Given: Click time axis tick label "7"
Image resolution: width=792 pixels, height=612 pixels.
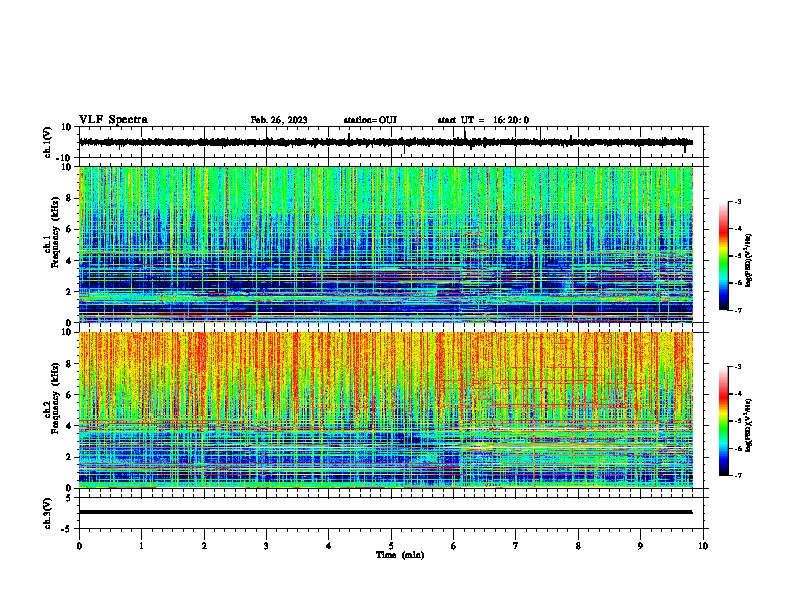Looking at the screenshot, I should coord(516,546).
